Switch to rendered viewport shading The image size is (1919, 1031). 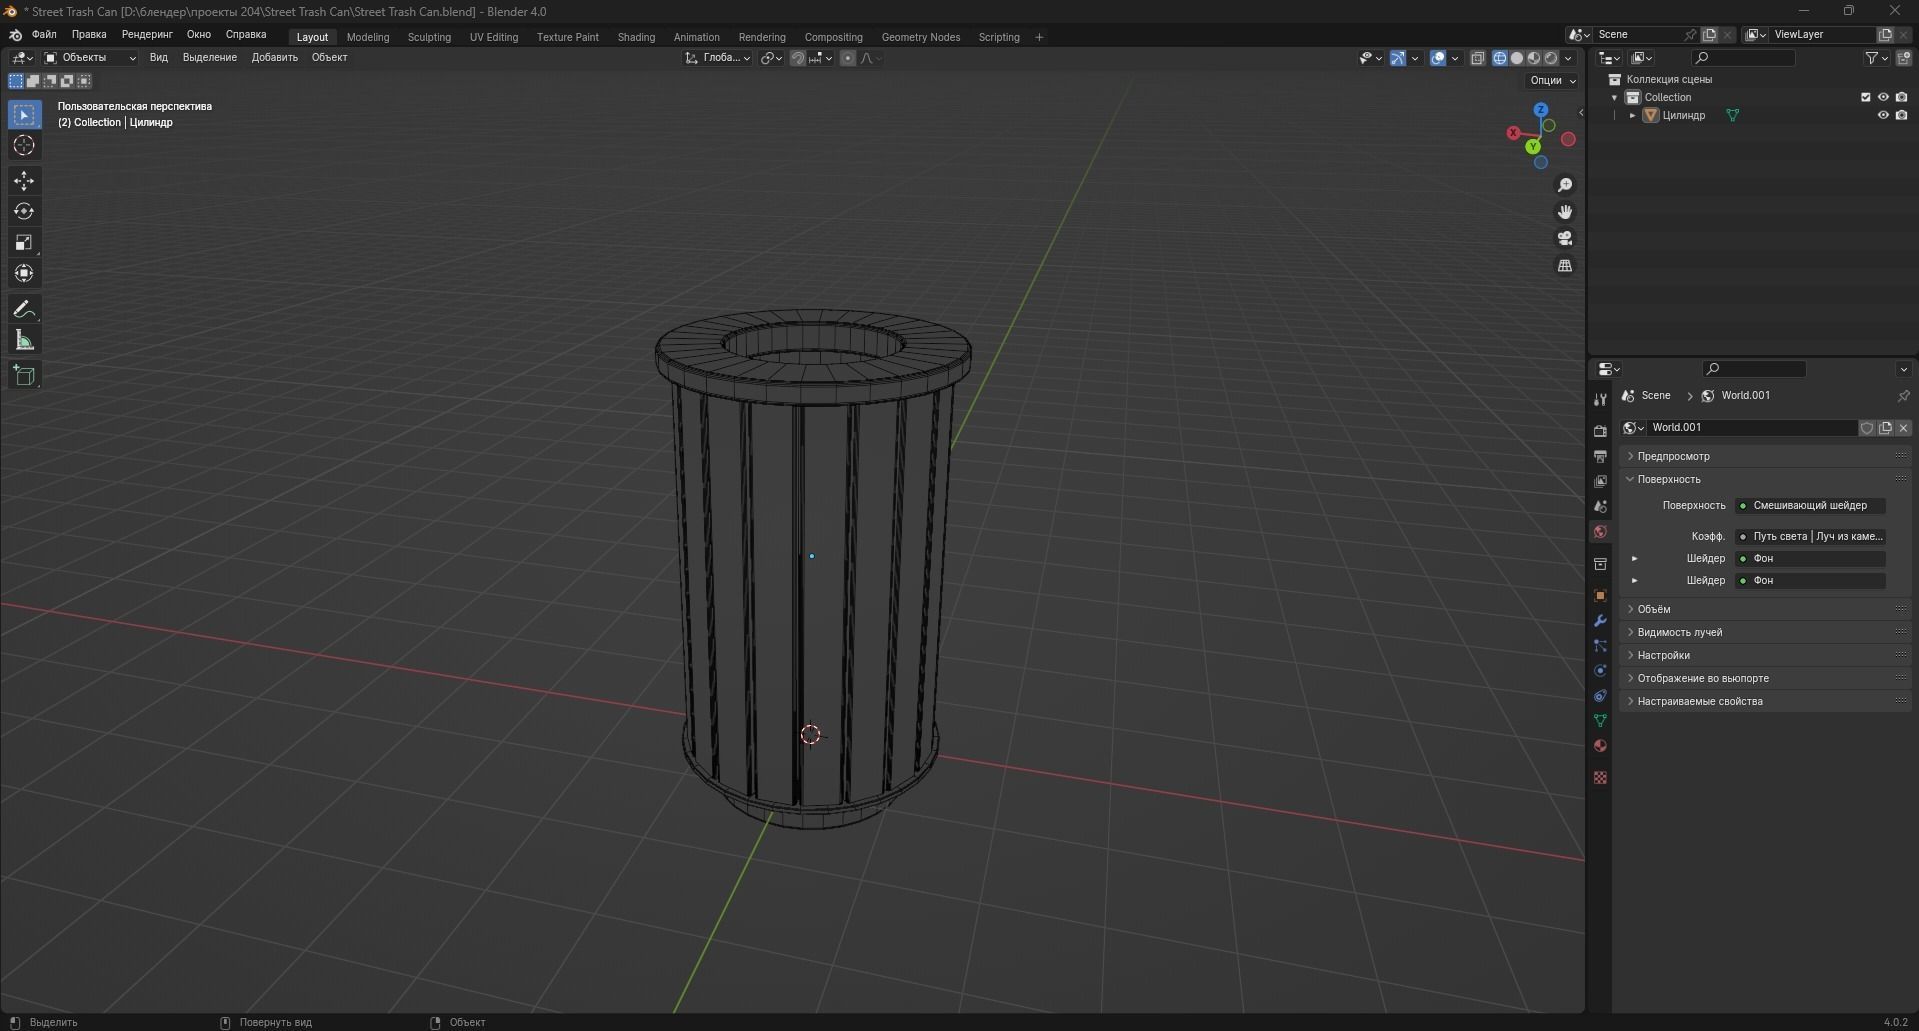[1551, 58]
